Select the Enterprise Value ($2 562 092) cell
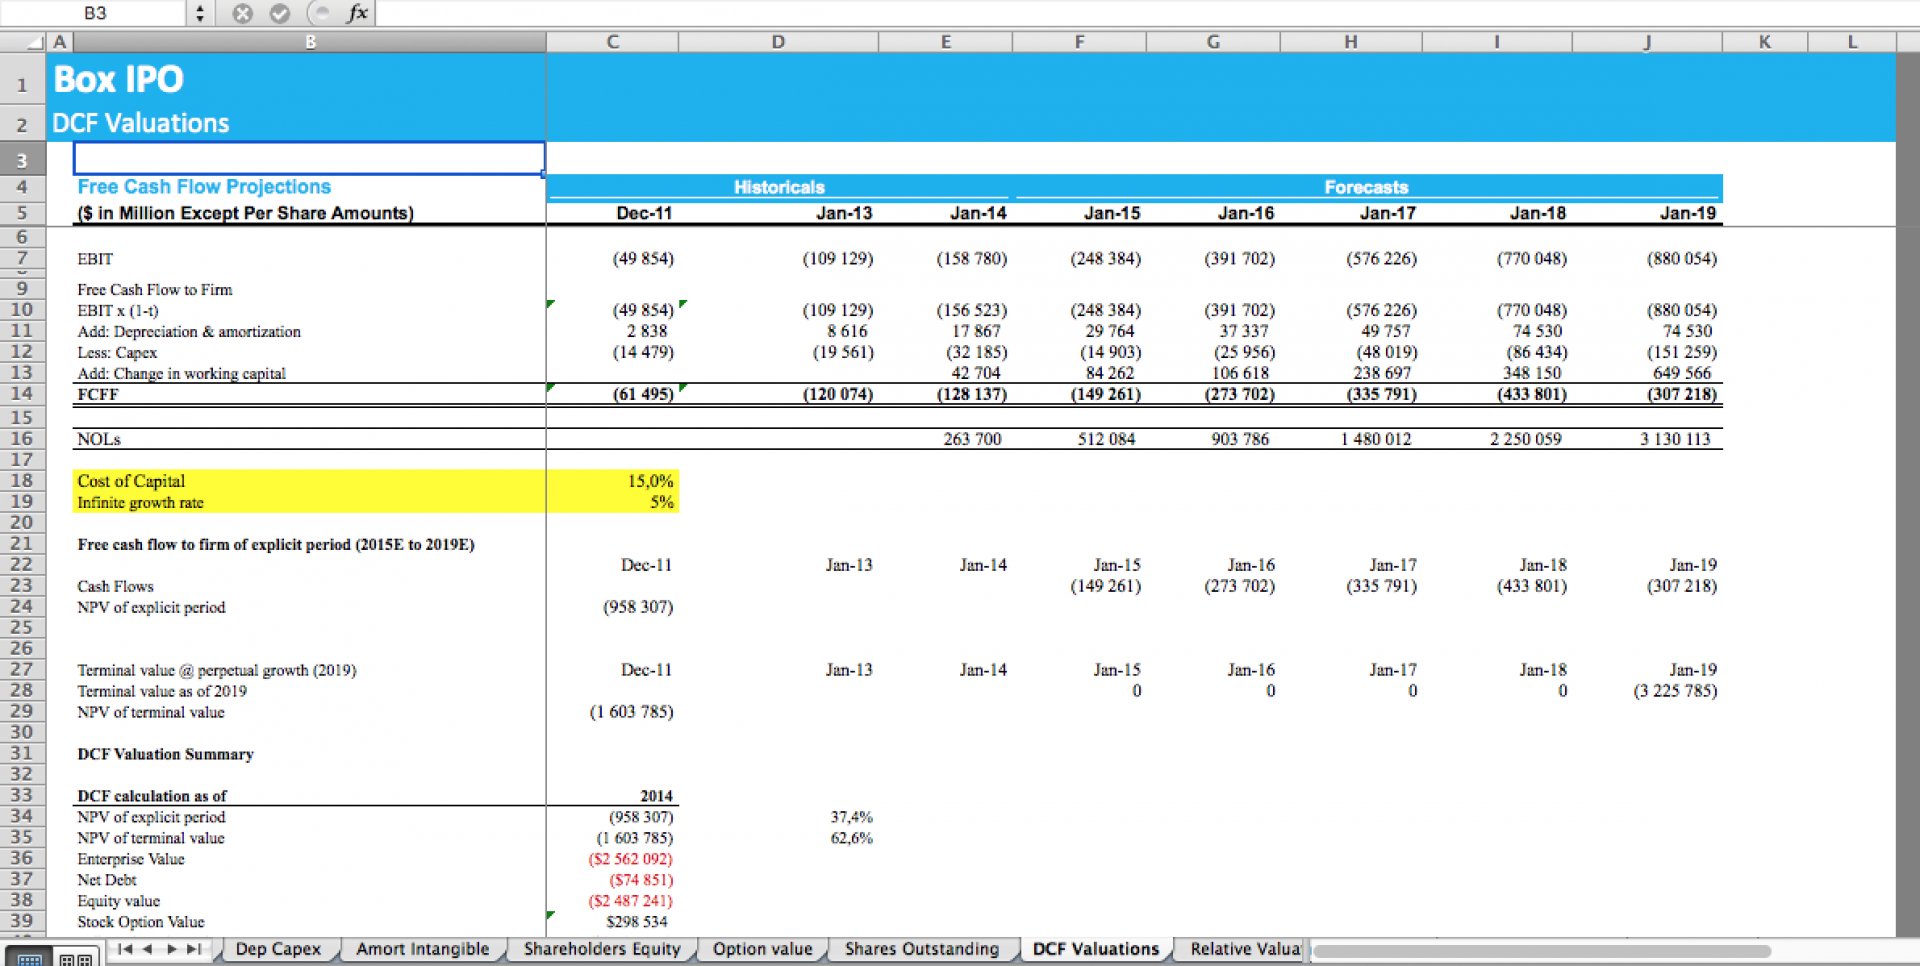1920x966 pixels. pyautogui.click(x=630, y=859)
